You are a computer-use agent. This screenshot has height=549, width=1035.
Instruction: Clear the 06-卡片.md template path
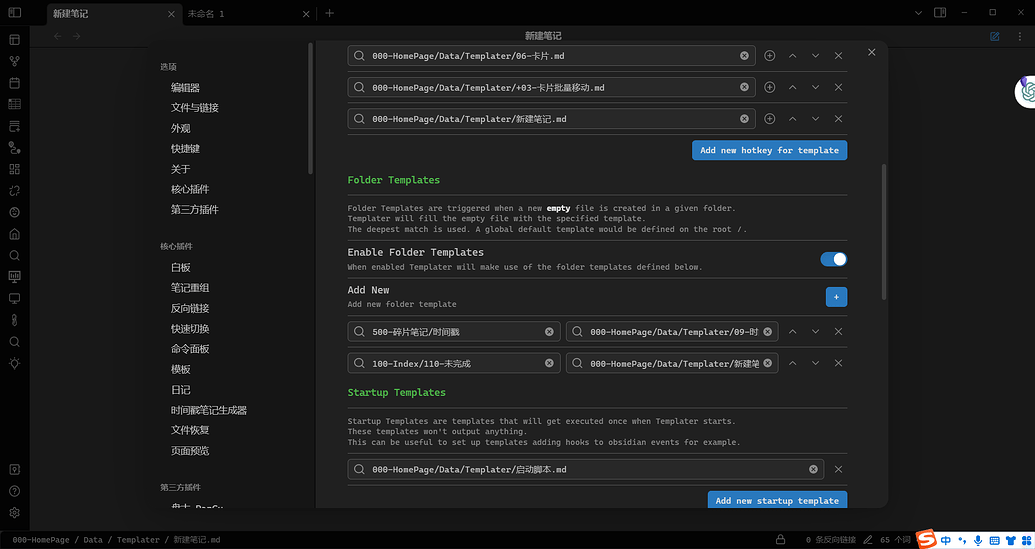[745, 55]
